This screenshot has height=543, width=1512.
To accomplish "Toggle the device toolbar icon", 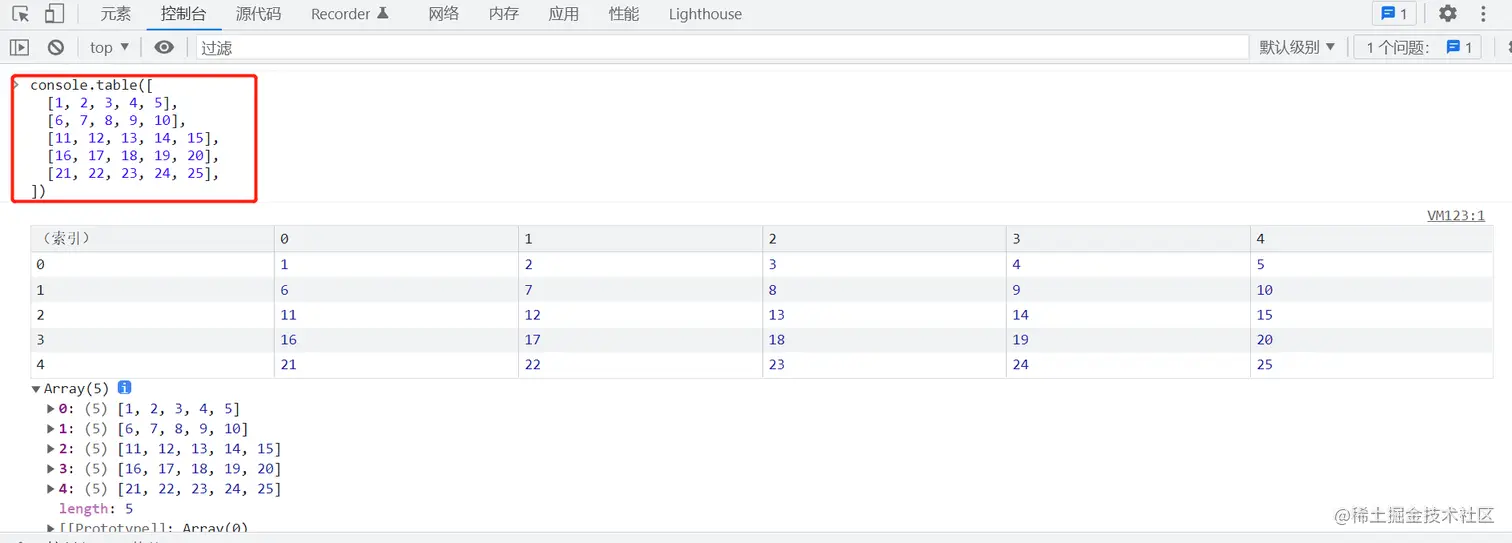I will (x=54, y=14).
